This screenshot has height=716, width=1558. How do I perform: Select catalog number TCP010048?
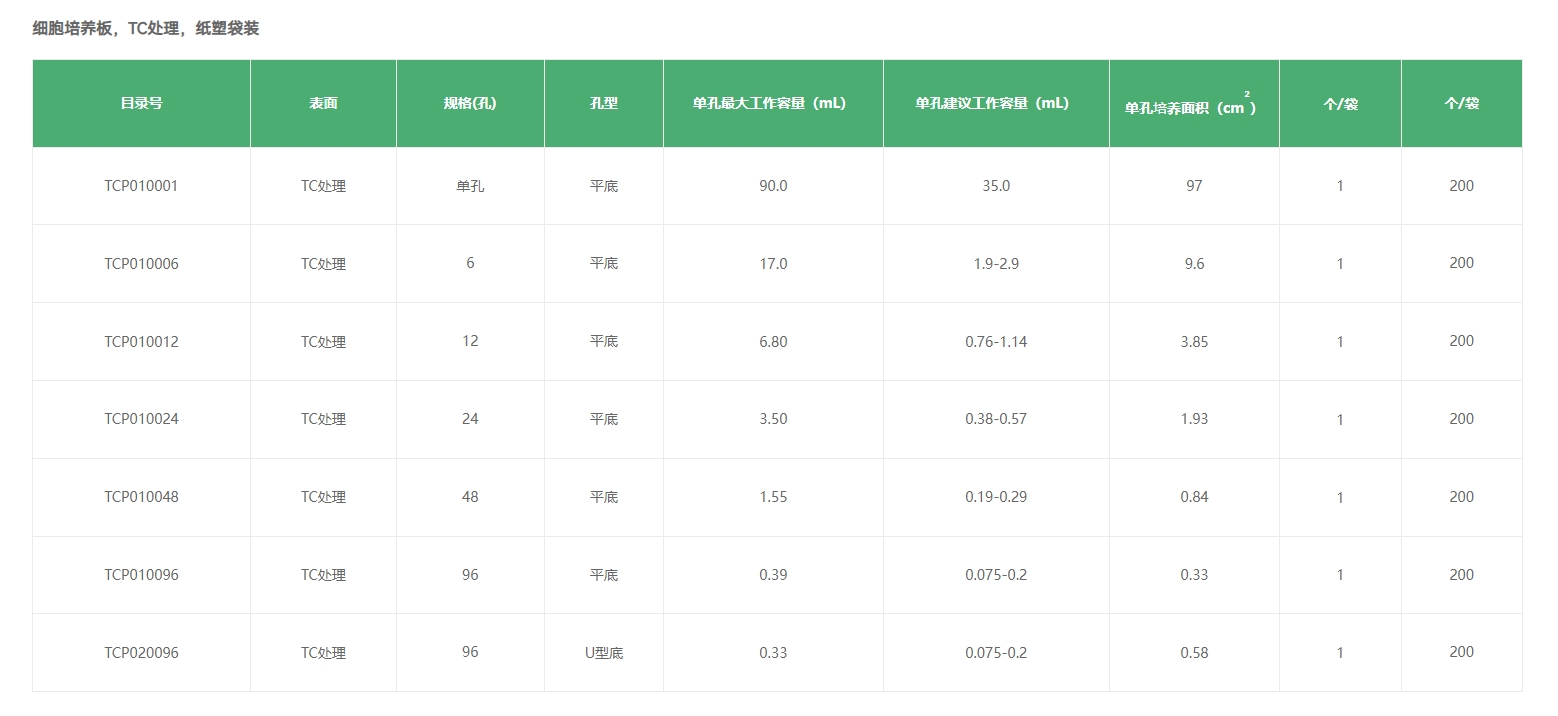pos(141,497)
